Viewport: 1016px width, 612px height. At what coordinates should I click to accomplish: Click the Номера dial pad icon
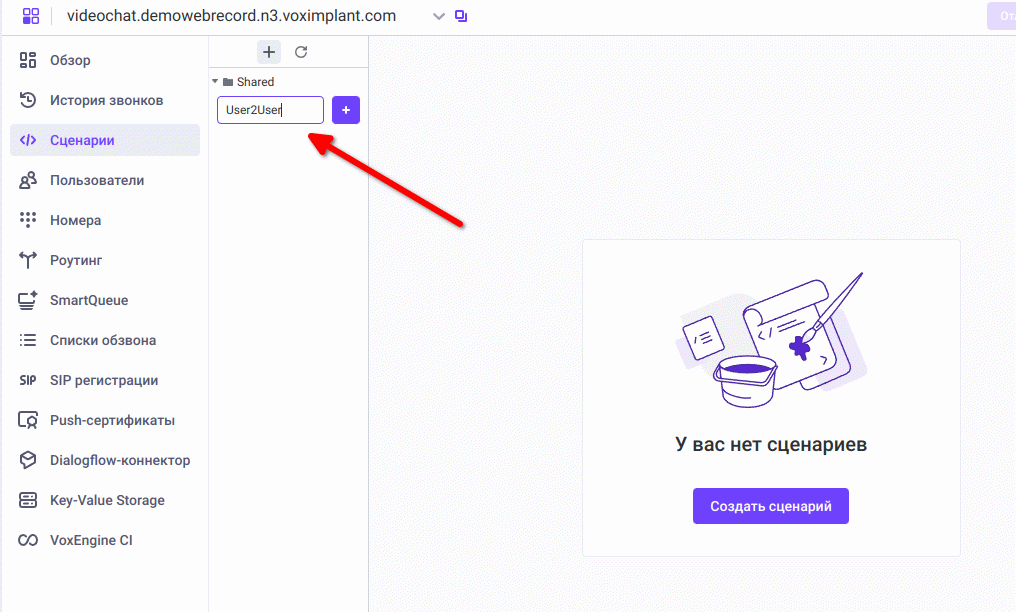click(x=28, y=220)
